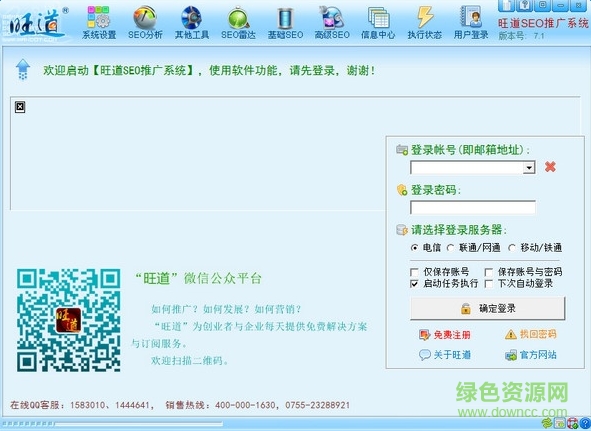591x431 pixels.
Task: Launch the SEO雷达 tool
Action: (x=238, y=23)
